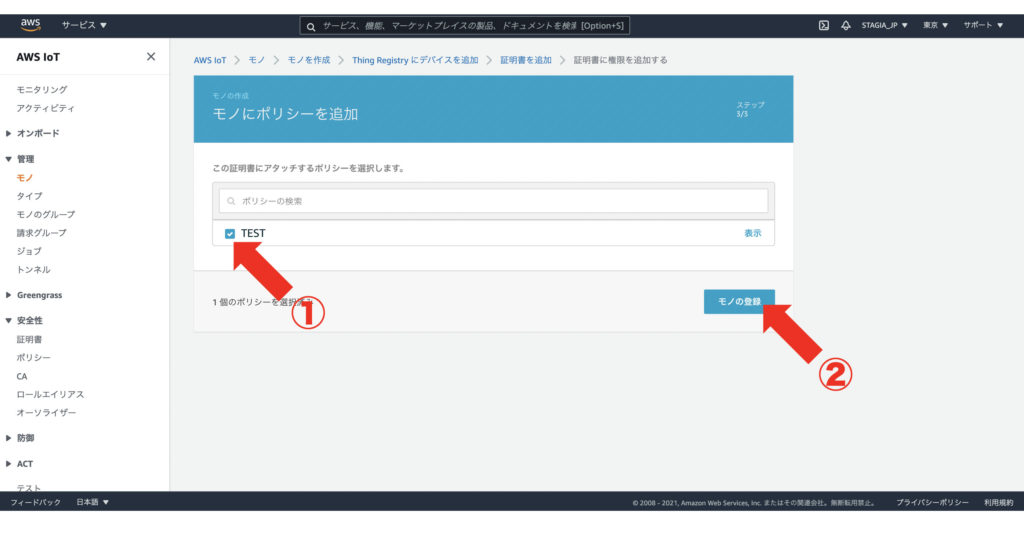Image resolution: width=1024 pixels, height=538 pixels.
Task: Click the AWS logo in header
Action: point(30,25)
